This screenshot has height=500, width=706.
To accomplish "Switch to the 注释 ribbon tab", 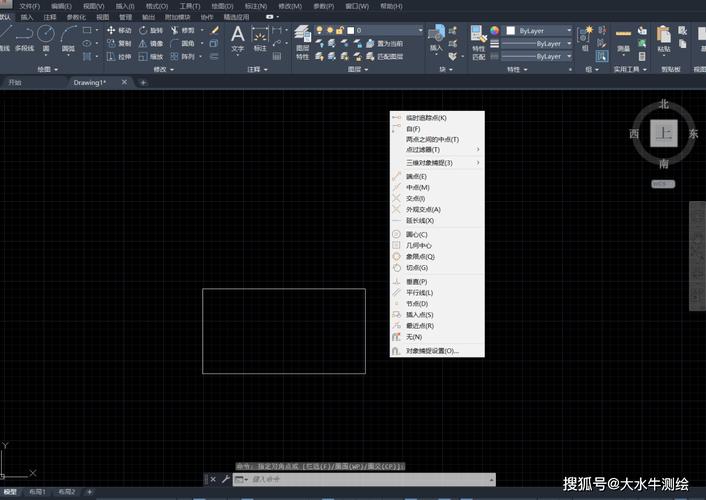I will pos(50,17).
